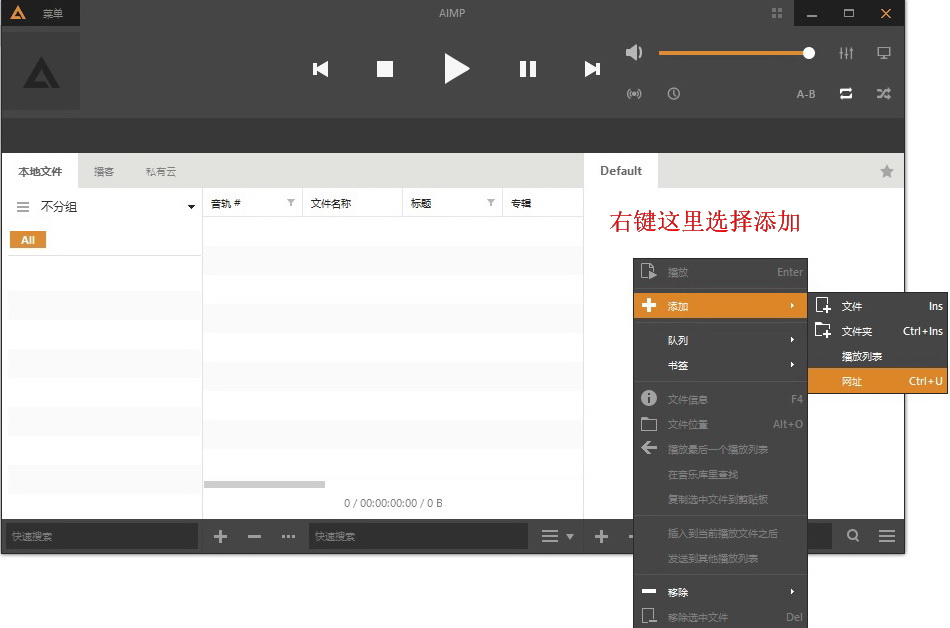Toggle mute with the speaker icon
This screenshot has height=628, width=950.
tap(634, 52)
